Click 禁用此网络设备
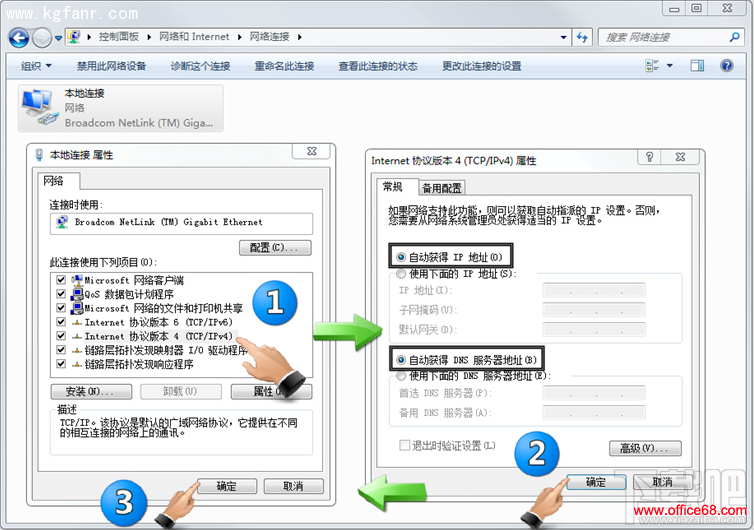This screenshot has height=530, width=754. tap(111, 66)
